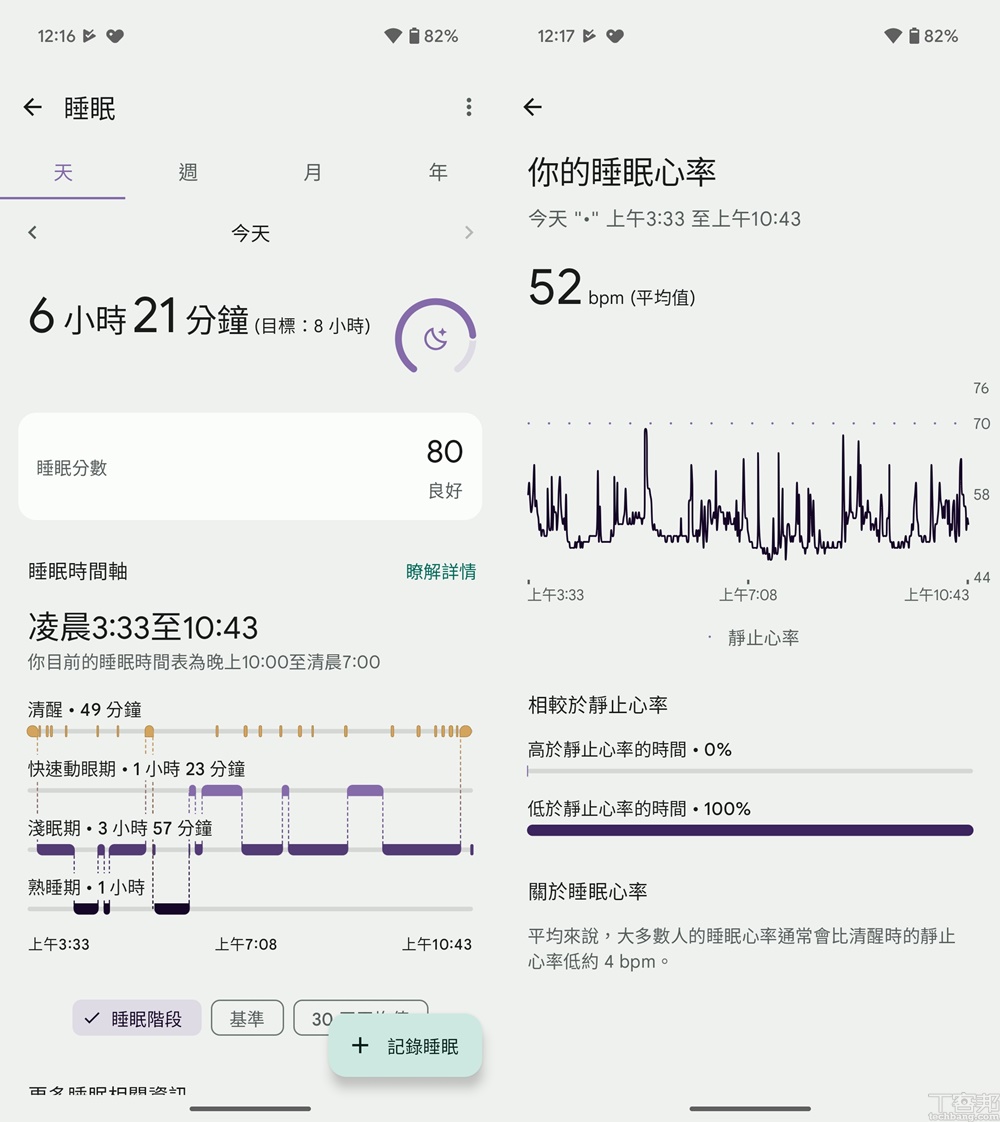Tap the right screen 12:17 clock
The width and height of the screenshot is (1000, 1122).
coord(556,36)
